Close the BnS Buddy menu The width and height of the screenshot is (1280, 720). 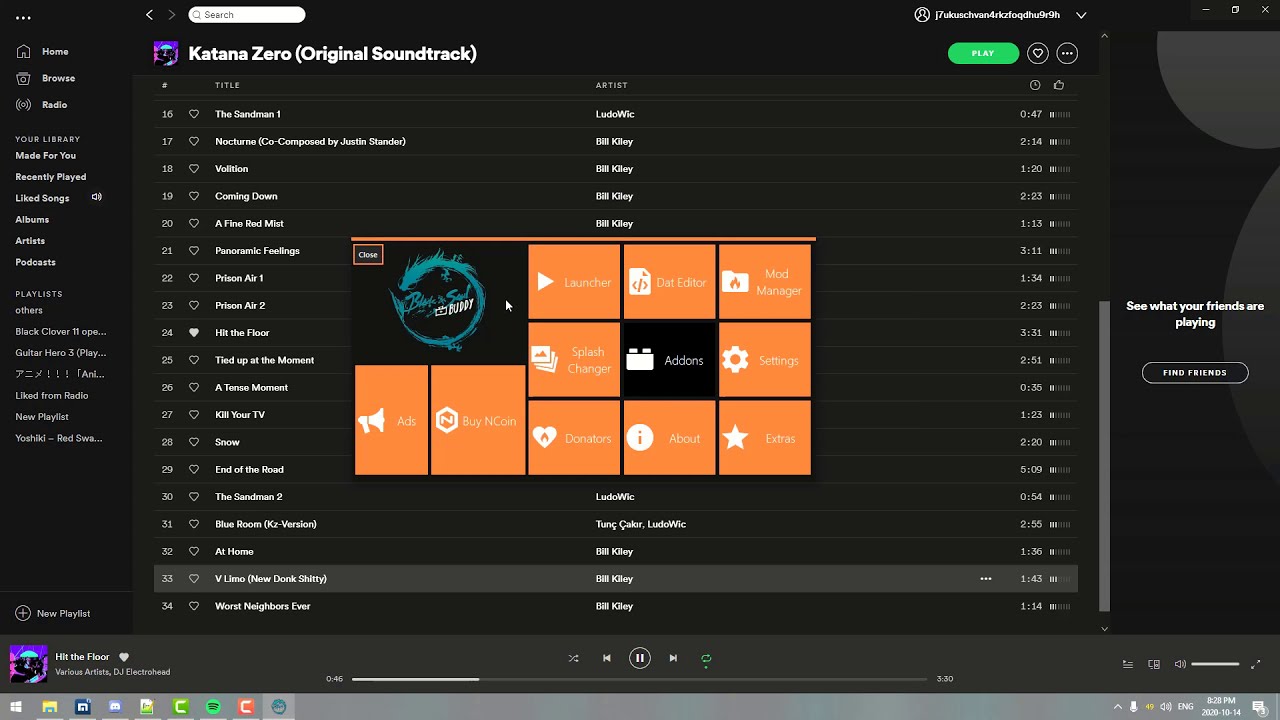click(x=368, y=254)
